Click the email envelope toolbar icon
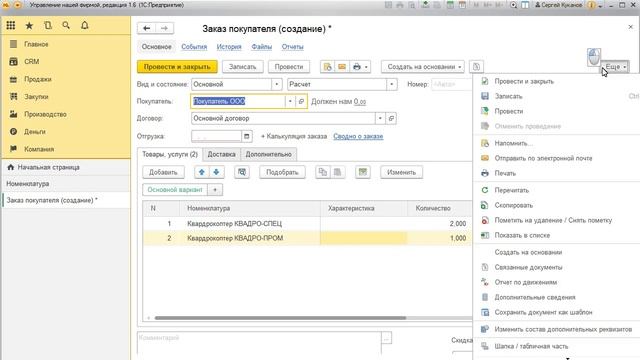The image size is (640, 360). (x=342, y=67)
